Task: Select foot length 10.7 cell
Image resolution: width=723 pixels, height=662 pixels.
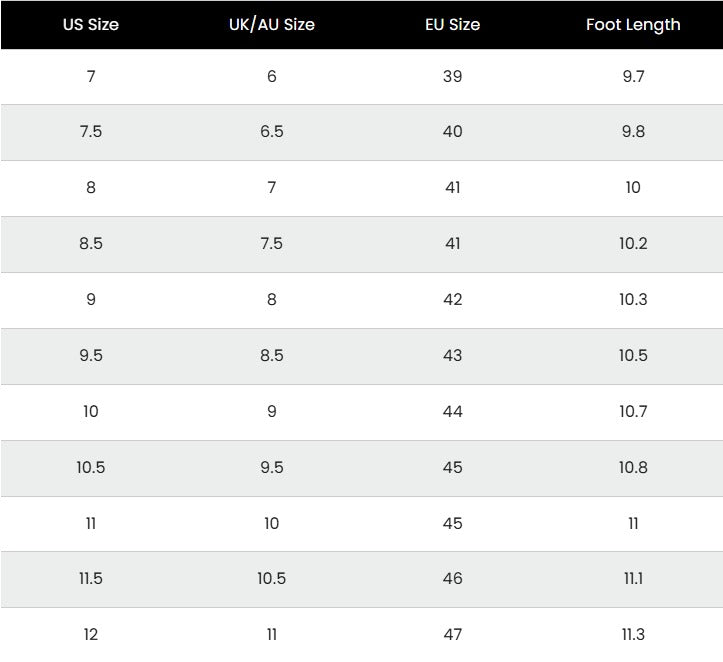Action: pyautogui.click(x=633, y=412)
